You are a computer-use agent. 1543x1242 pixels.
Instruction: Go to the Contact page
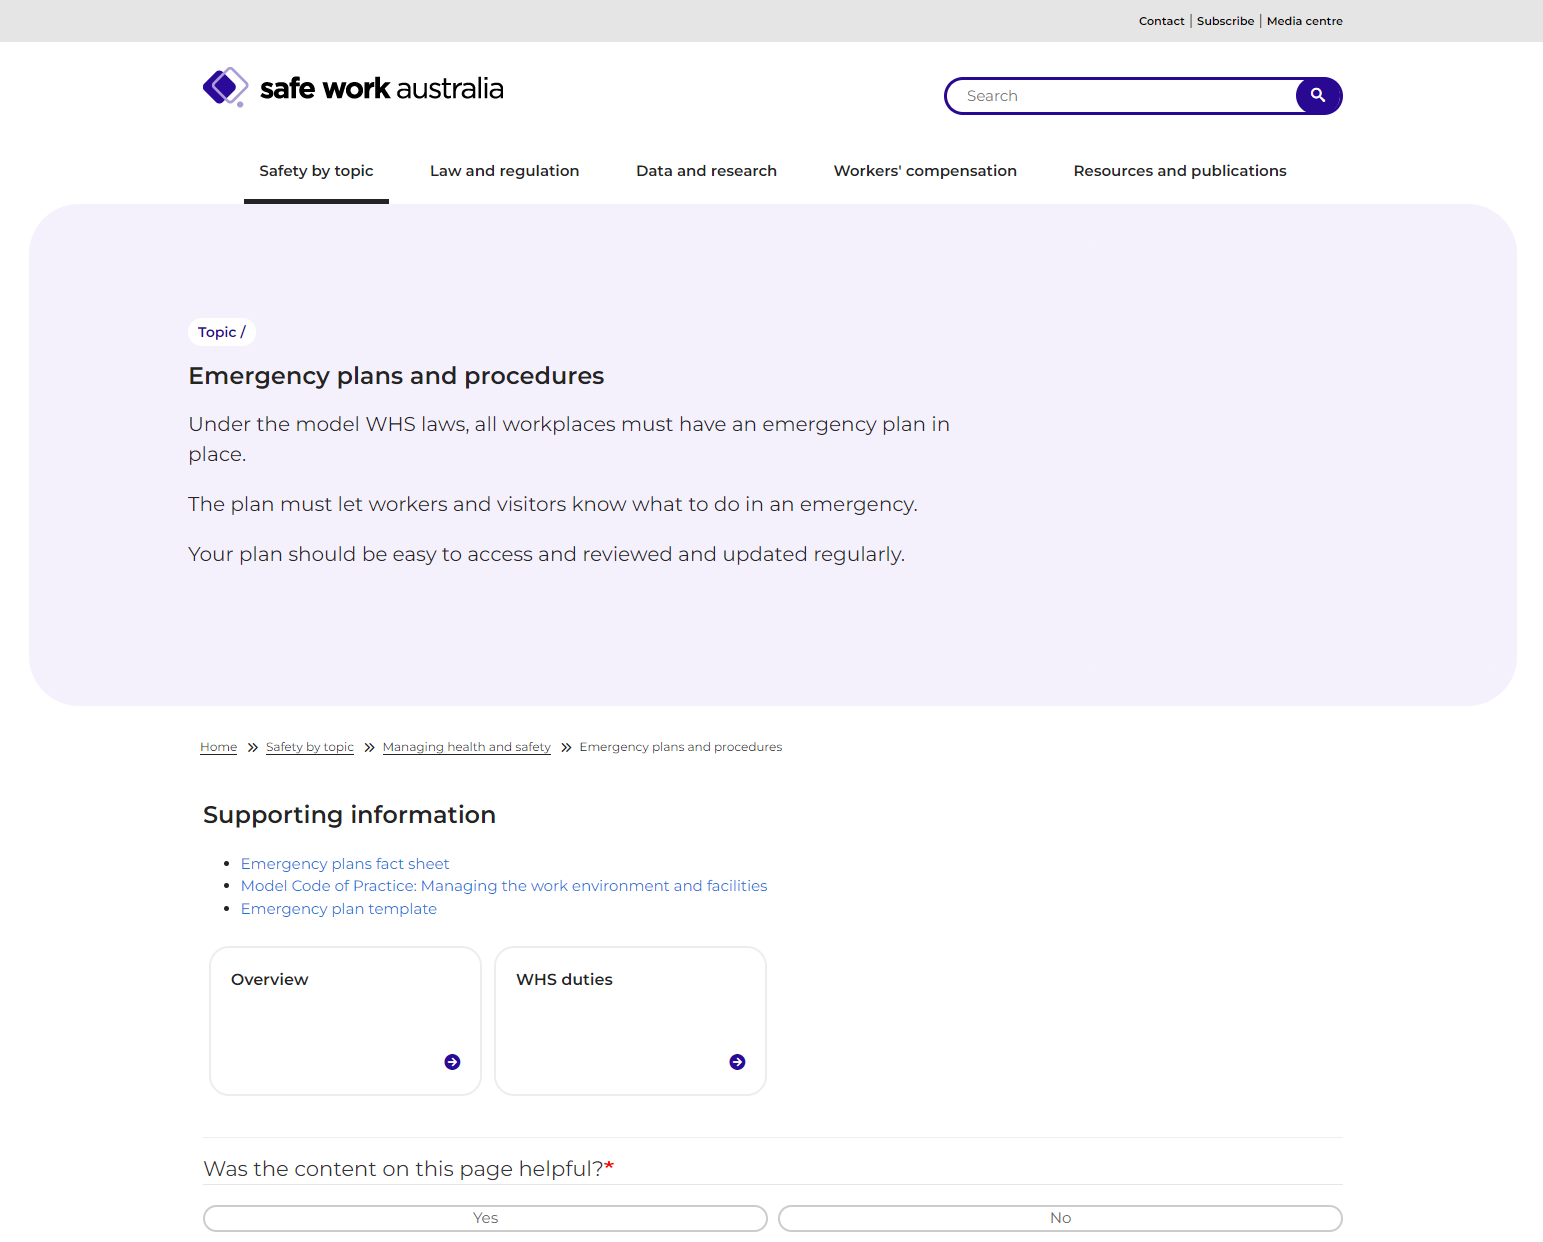point(1161,21)
